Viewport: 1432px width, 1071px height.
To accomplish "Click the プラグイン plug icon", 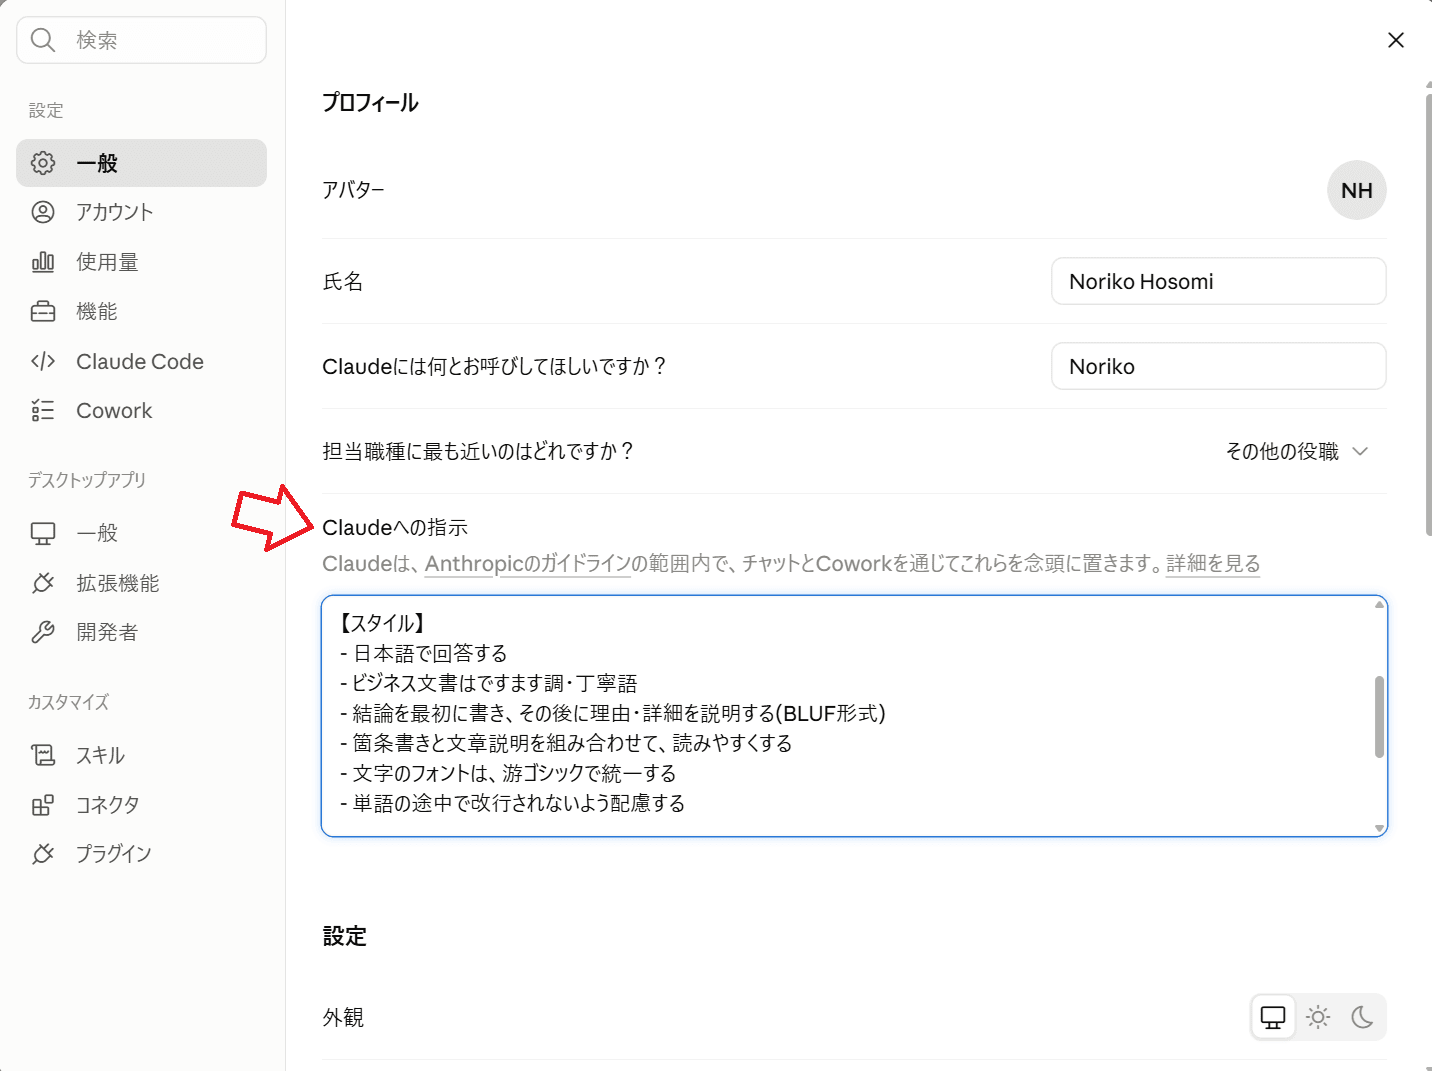I will click(x=43, y=854).
